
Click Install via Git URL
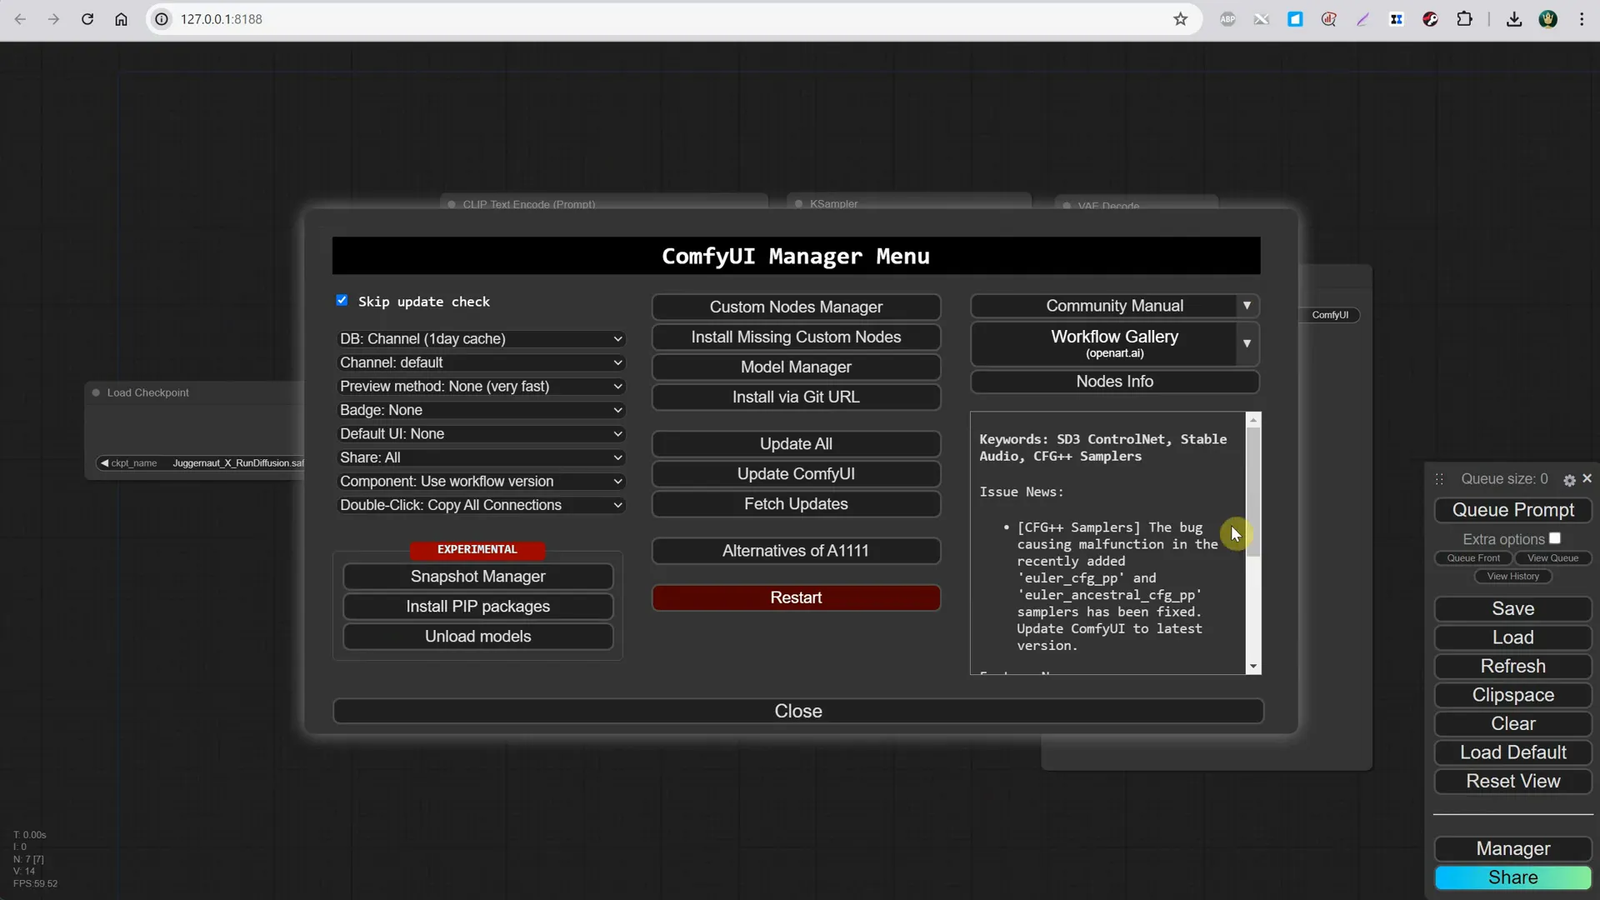point(796,397)
